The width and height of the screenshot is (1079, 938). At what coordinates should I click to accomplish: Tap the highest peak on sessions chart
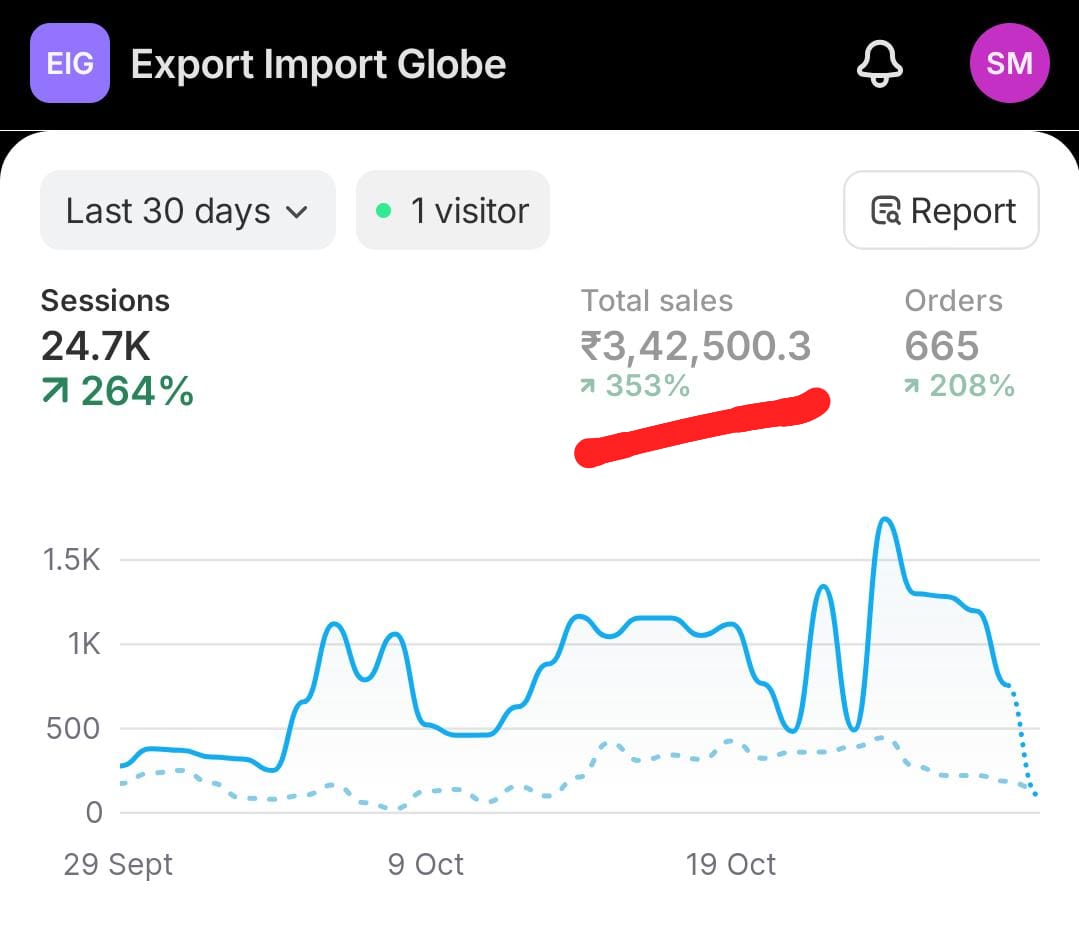(x=885, y=520)
